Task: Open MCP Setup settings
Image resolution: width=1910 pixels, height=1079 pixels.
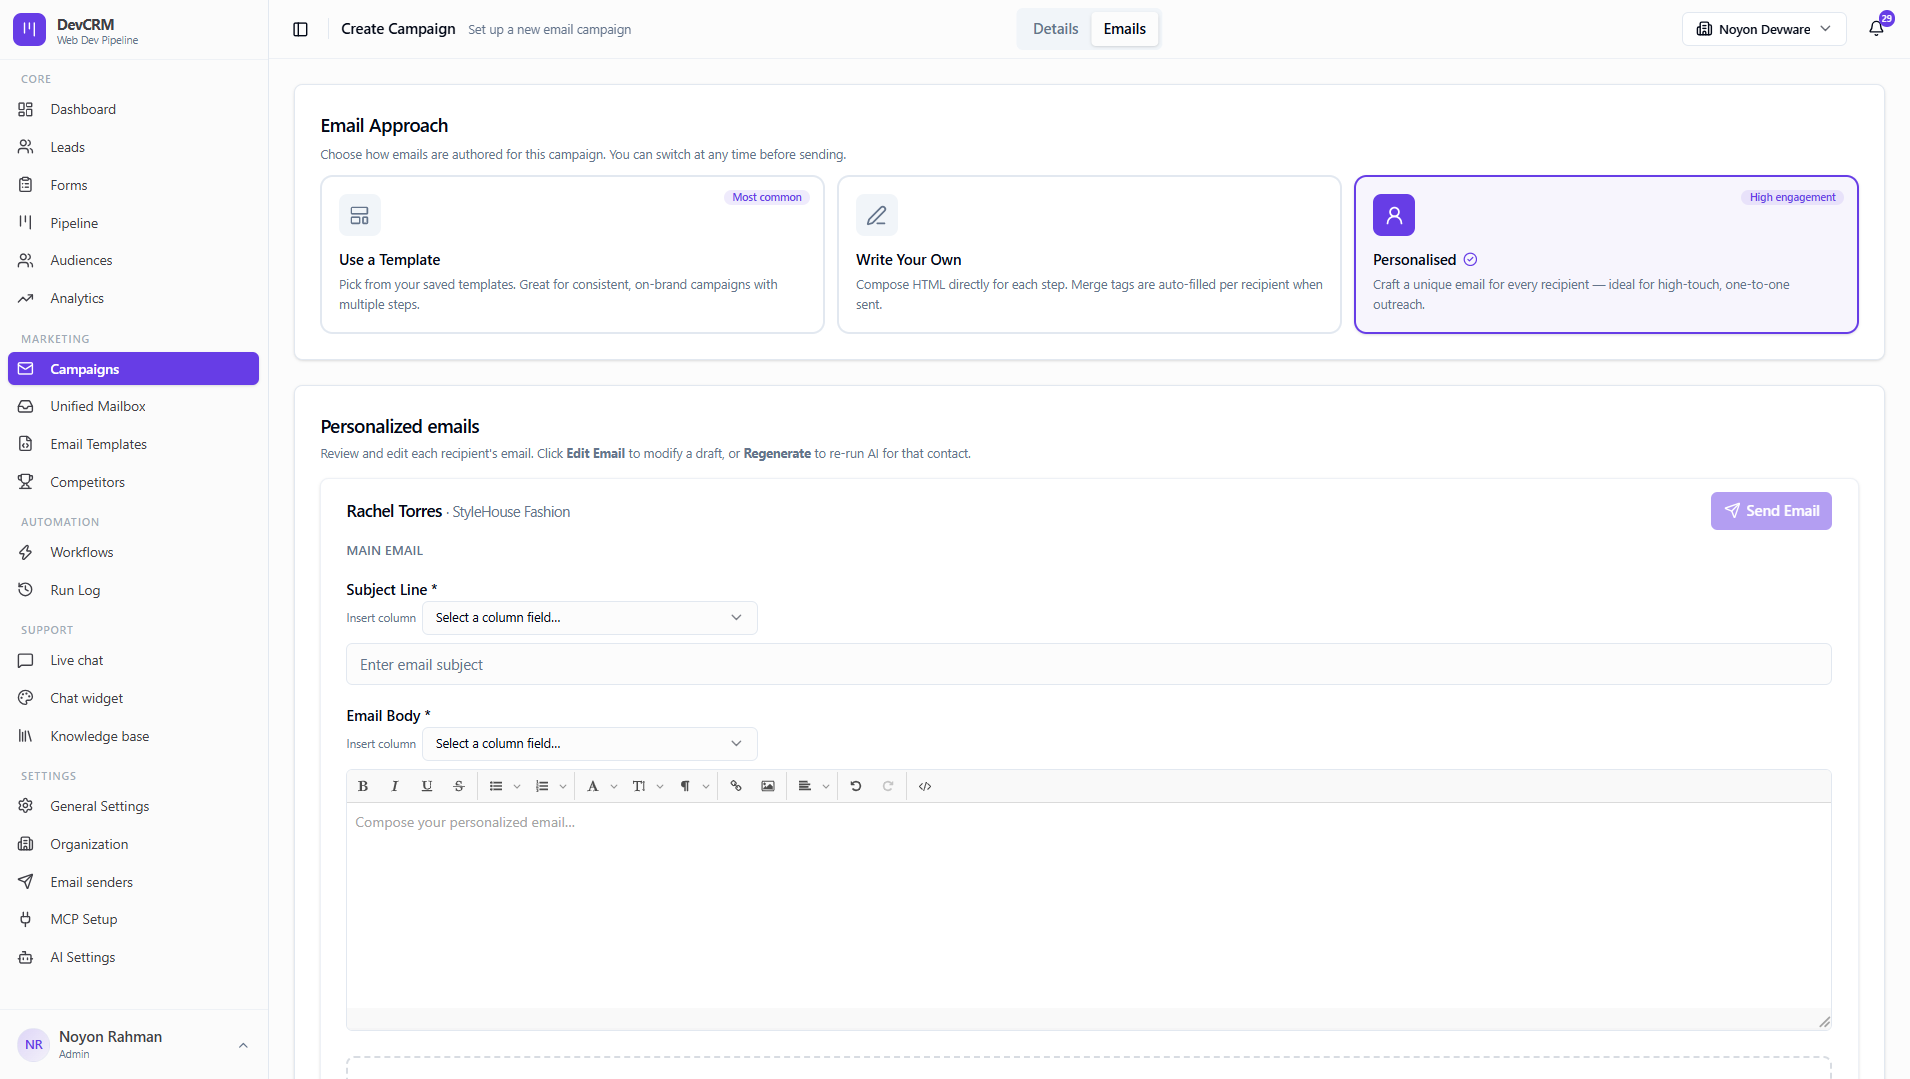Action: point(133,919)
